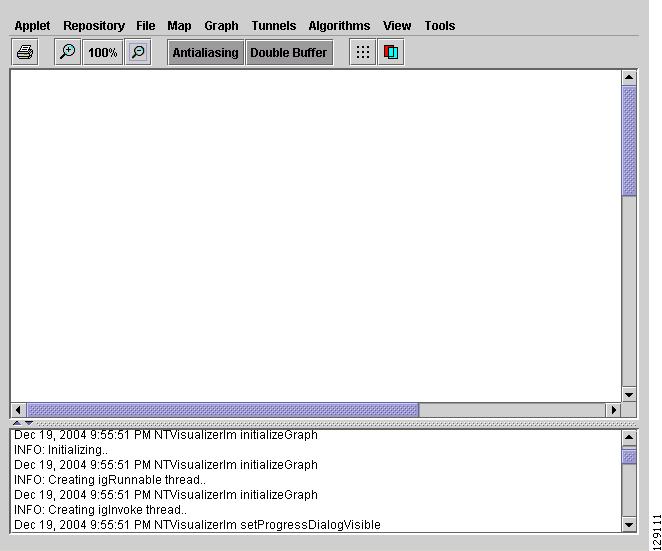662x551 pixels.
Task: Click the canvas horizontal scrollbar thumb
Action: [x=223, y=410]
